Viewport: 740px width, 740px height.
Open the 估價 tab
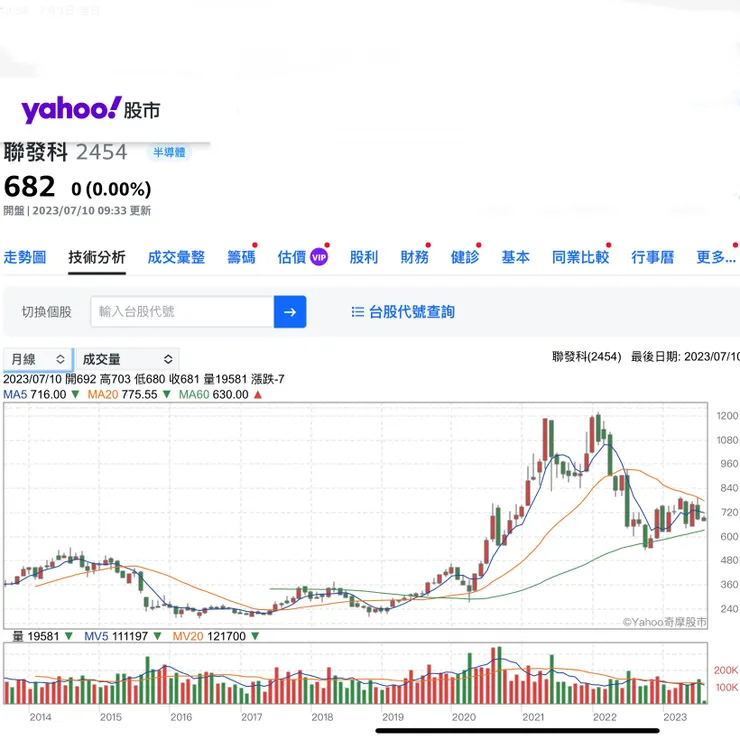tap(292, 258)
